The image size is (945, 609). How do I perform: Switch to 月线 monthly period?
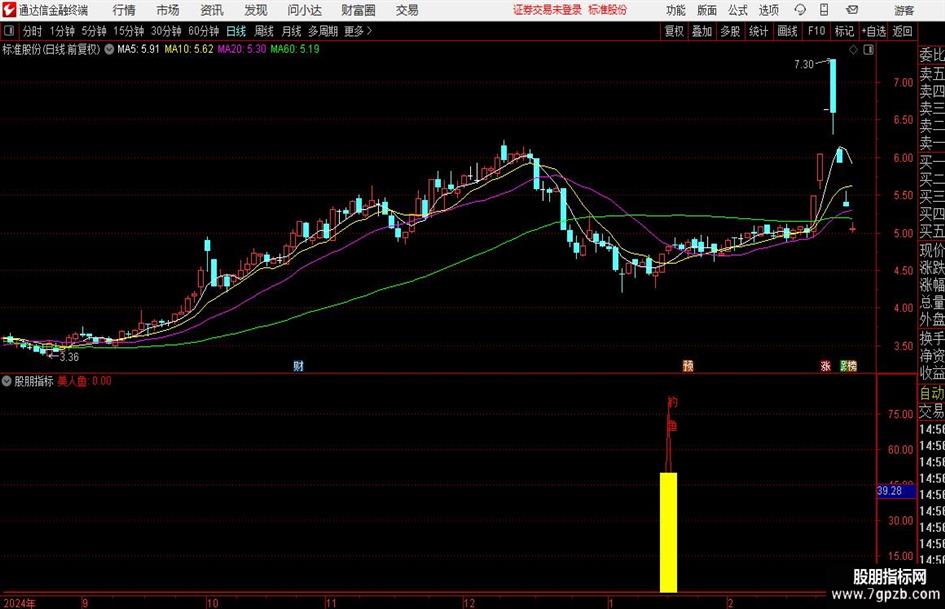292,31
